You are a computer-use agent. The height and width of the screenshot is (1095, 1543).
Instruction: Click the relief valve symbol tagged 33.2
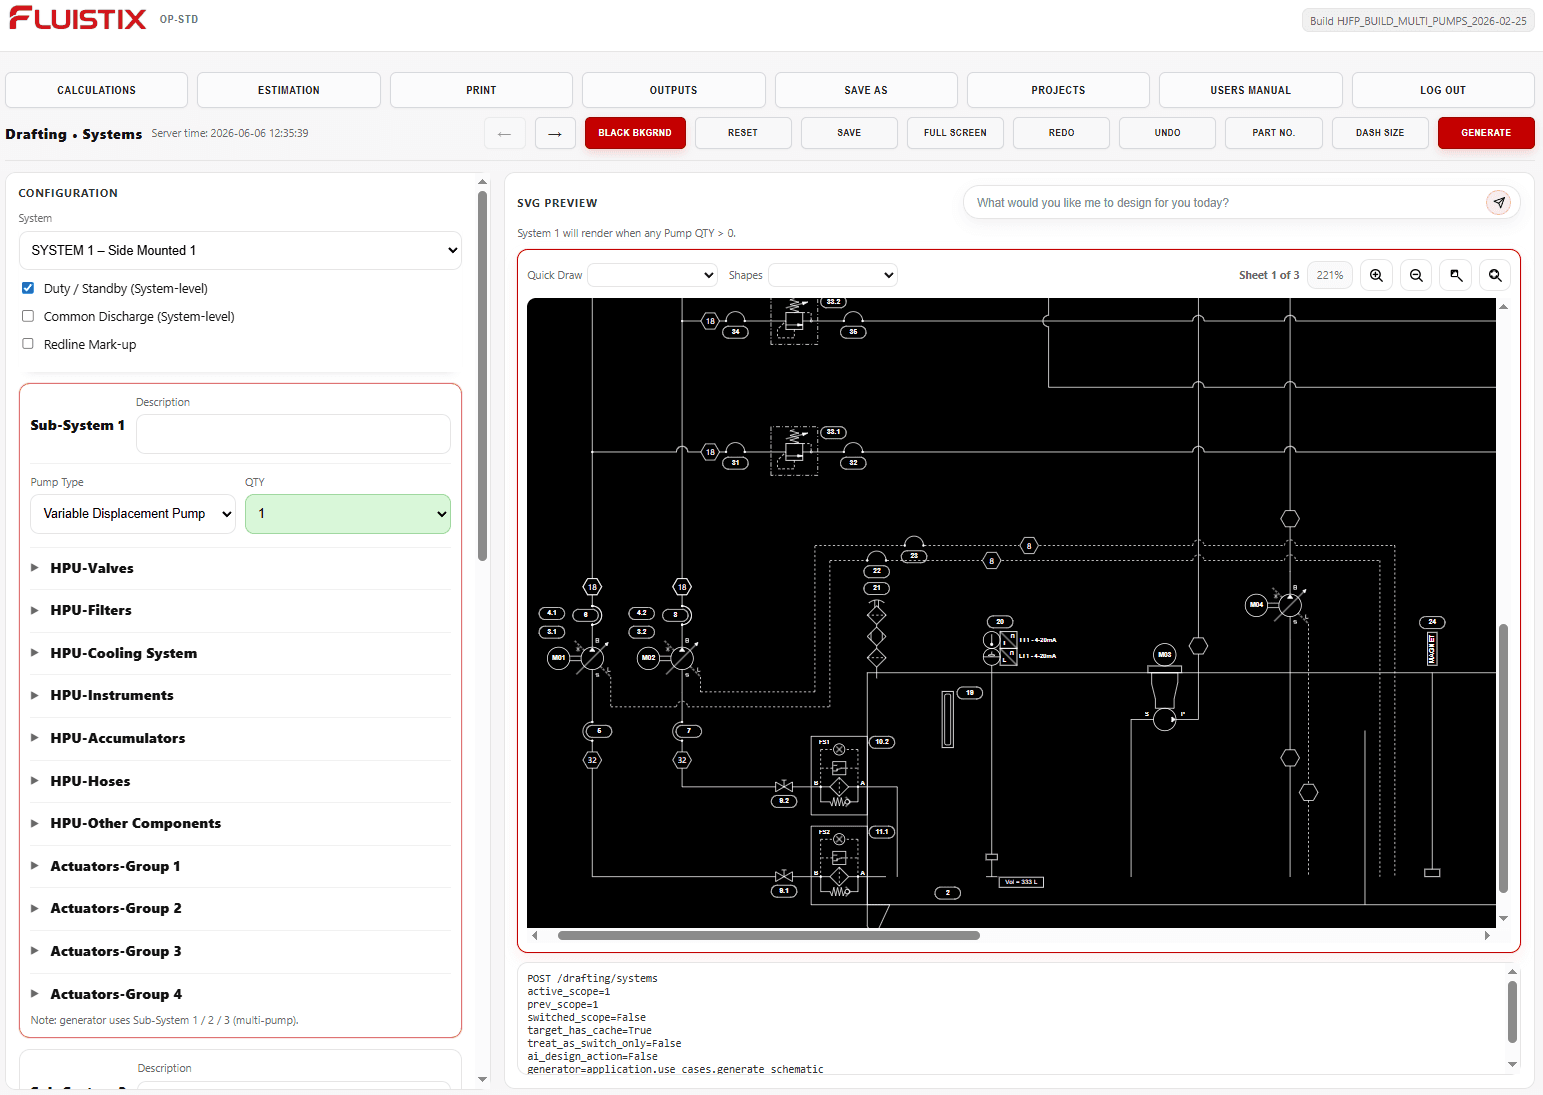(794, 320)
